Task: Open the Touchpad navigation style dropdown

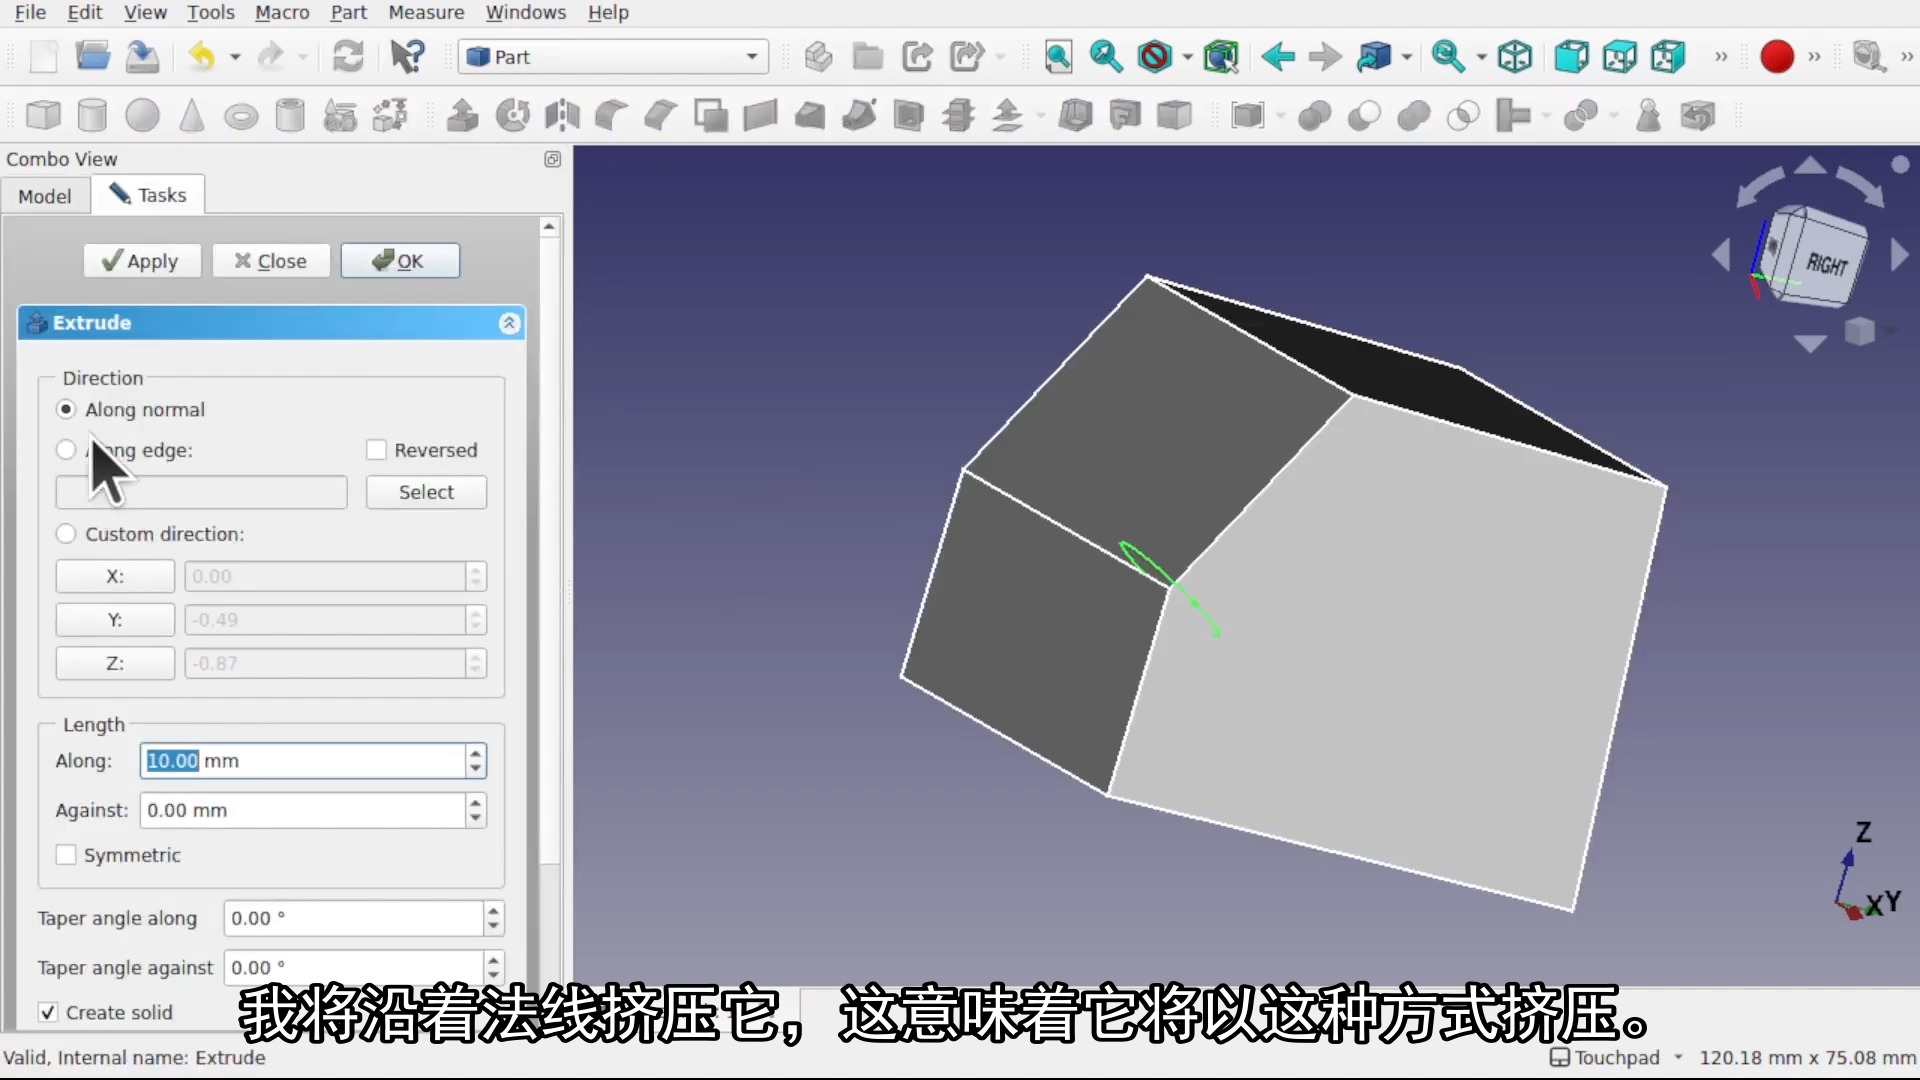Action: (x=1616, y=1058)
